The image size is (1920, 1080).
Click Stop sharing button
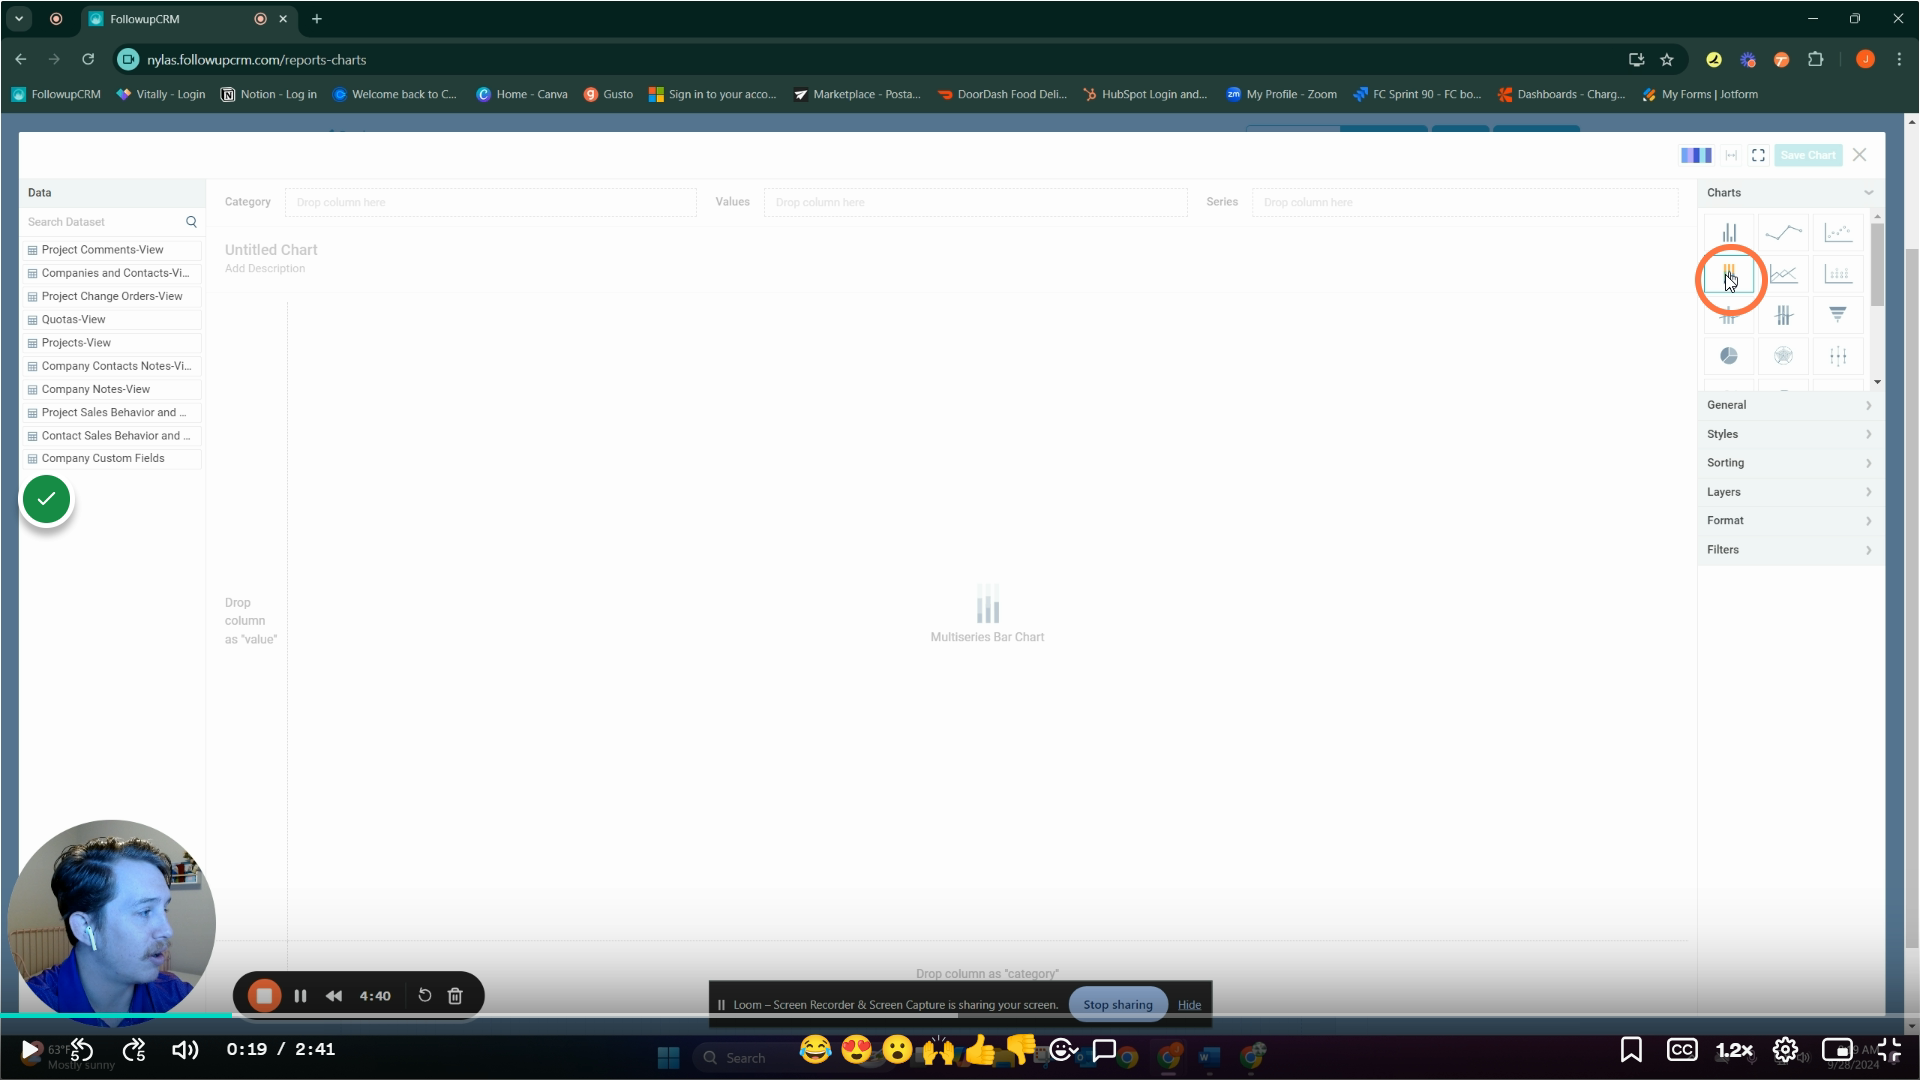tap(1117, 1005)
